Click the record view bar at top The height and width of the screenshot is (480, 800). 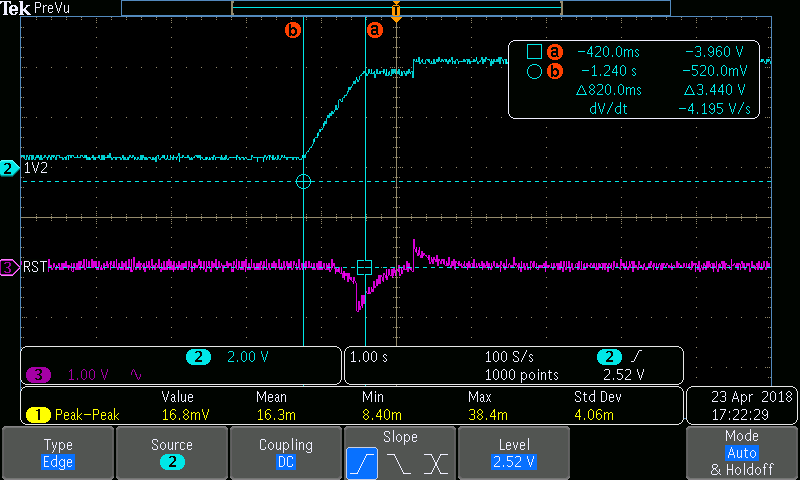tap(396, 8)
